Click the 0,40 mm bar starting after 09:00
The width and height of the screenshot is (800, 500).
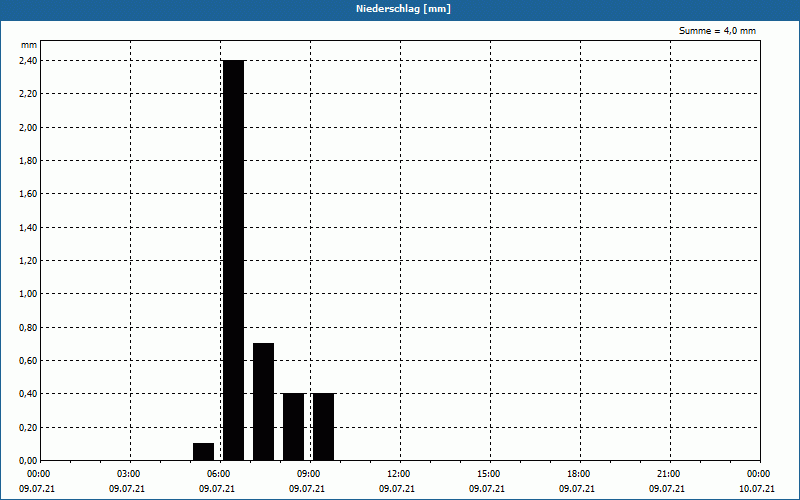point(323,427)
